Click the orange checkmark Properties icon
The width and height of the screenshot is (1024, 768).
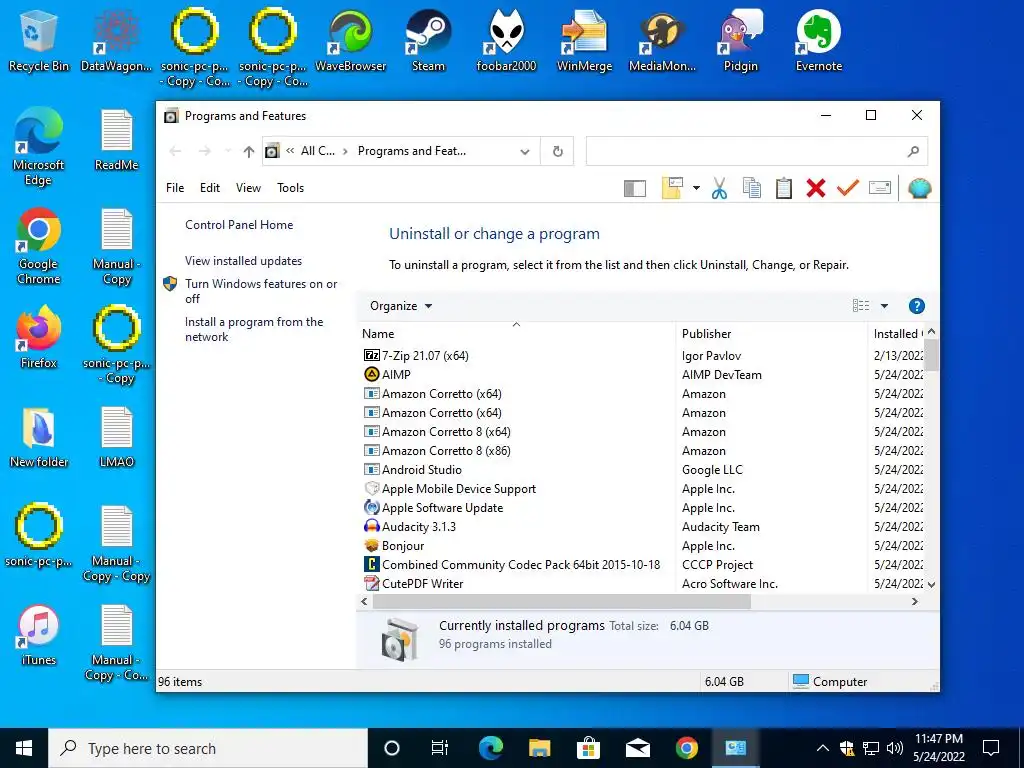[848, 189]
